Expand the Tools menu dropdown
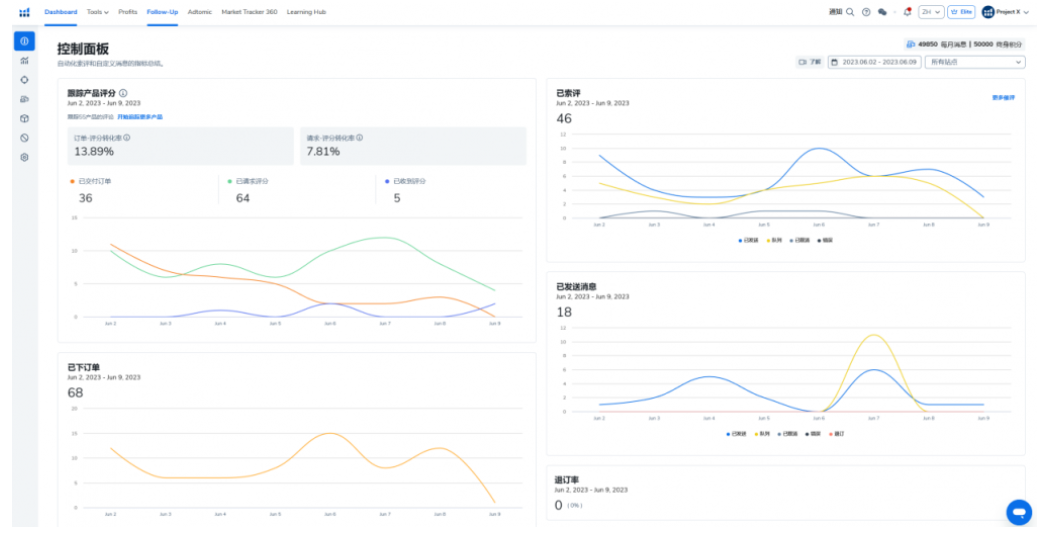1064x549 pixels. tap(97, 12)
